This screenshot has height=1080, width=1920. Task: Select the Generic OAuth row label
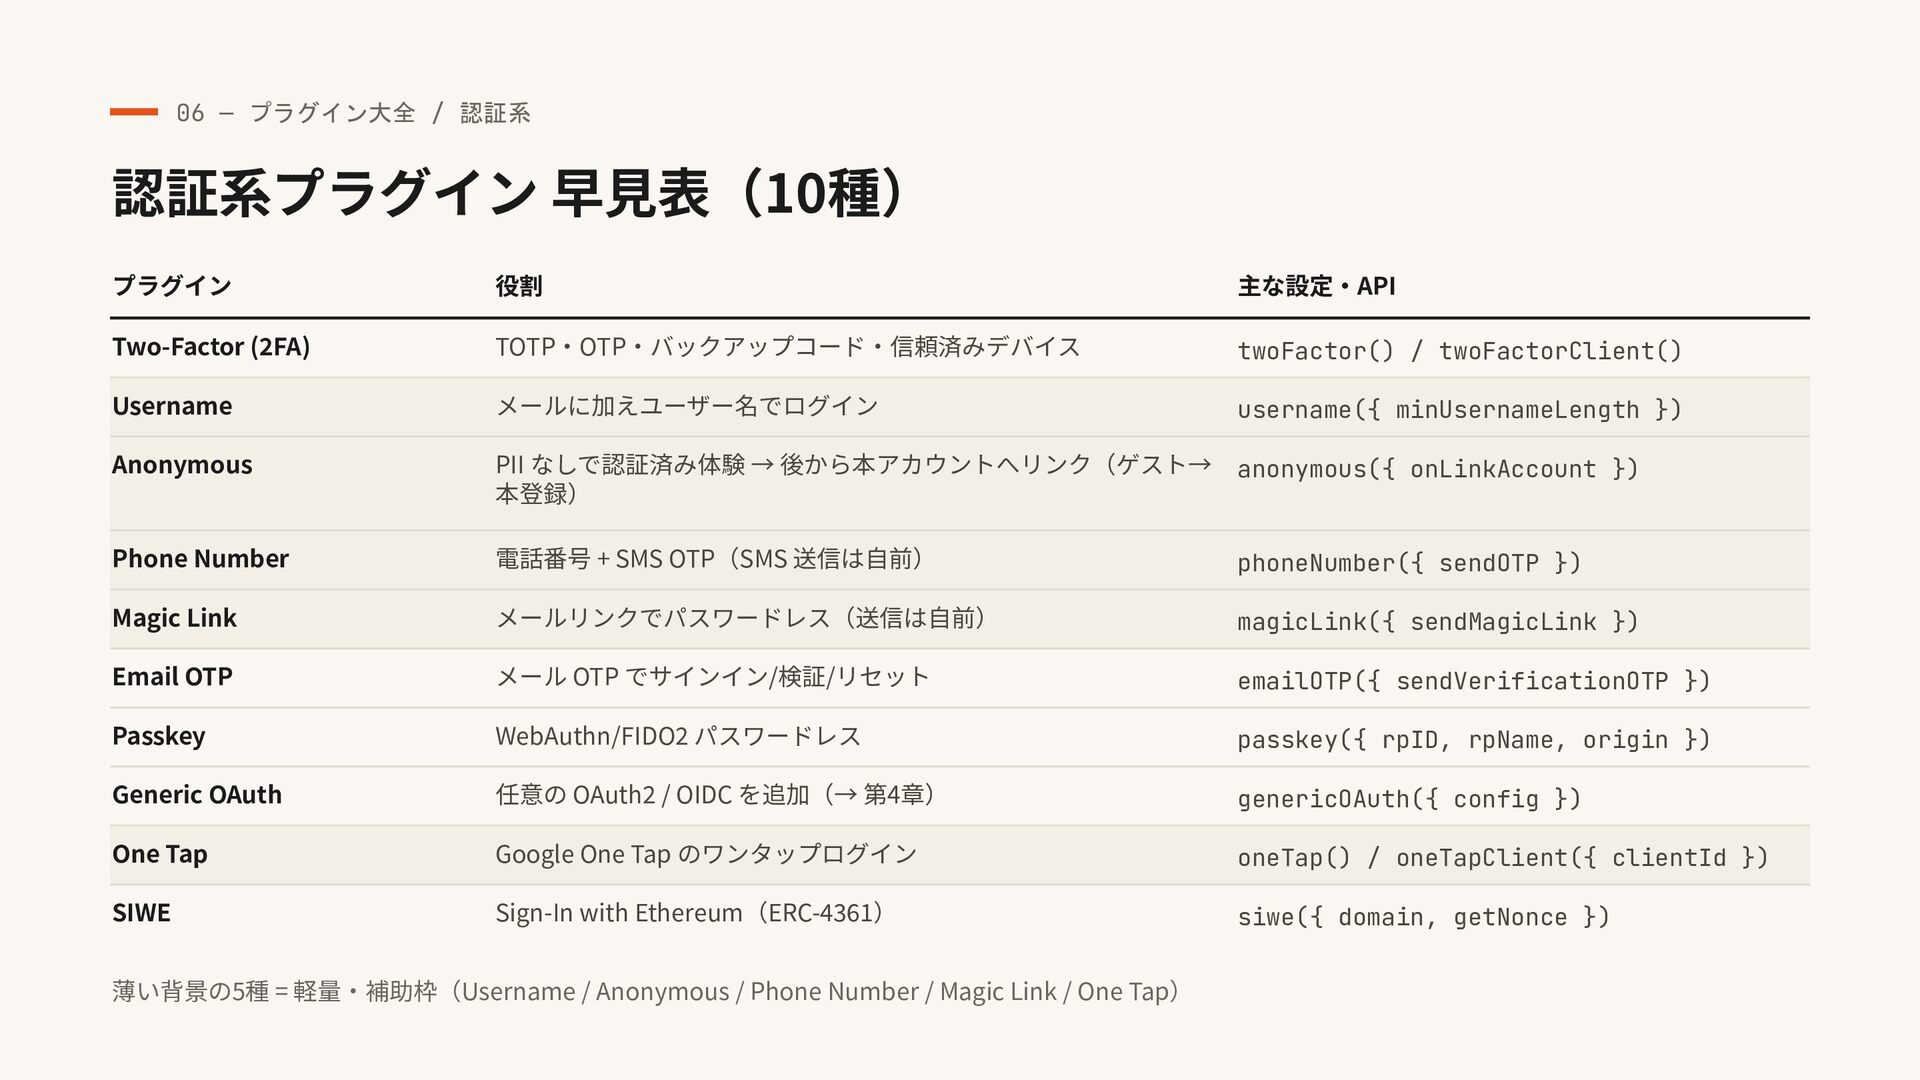pyautogui.click(x=197, y=795)
